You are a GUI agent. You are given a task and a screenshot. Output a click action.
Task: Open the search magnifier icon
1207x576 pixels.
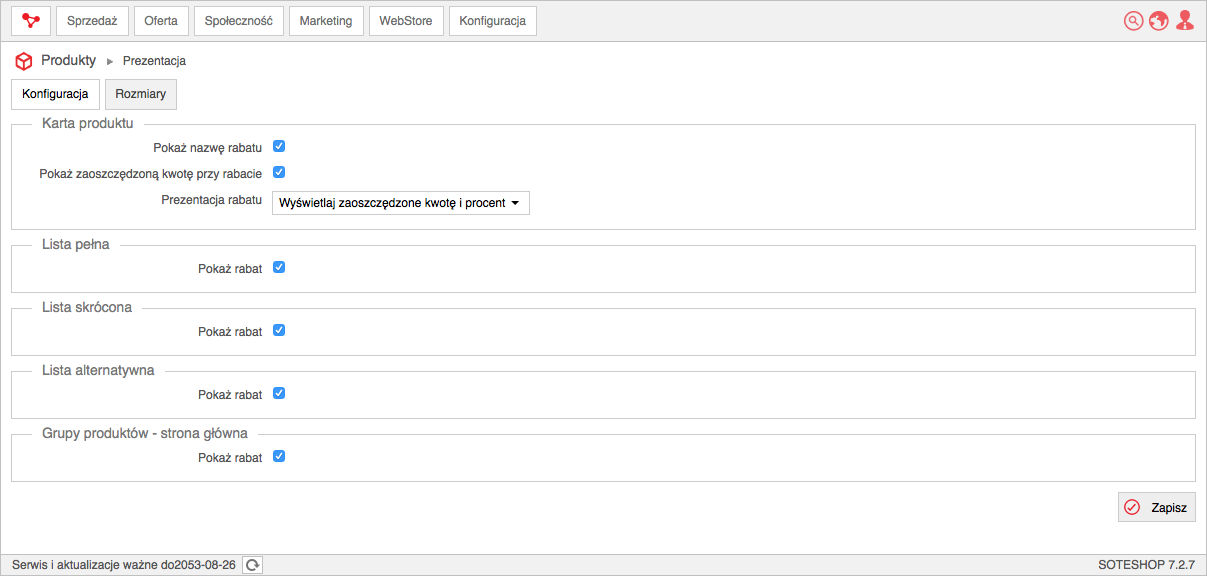[x=1133, y=21]
